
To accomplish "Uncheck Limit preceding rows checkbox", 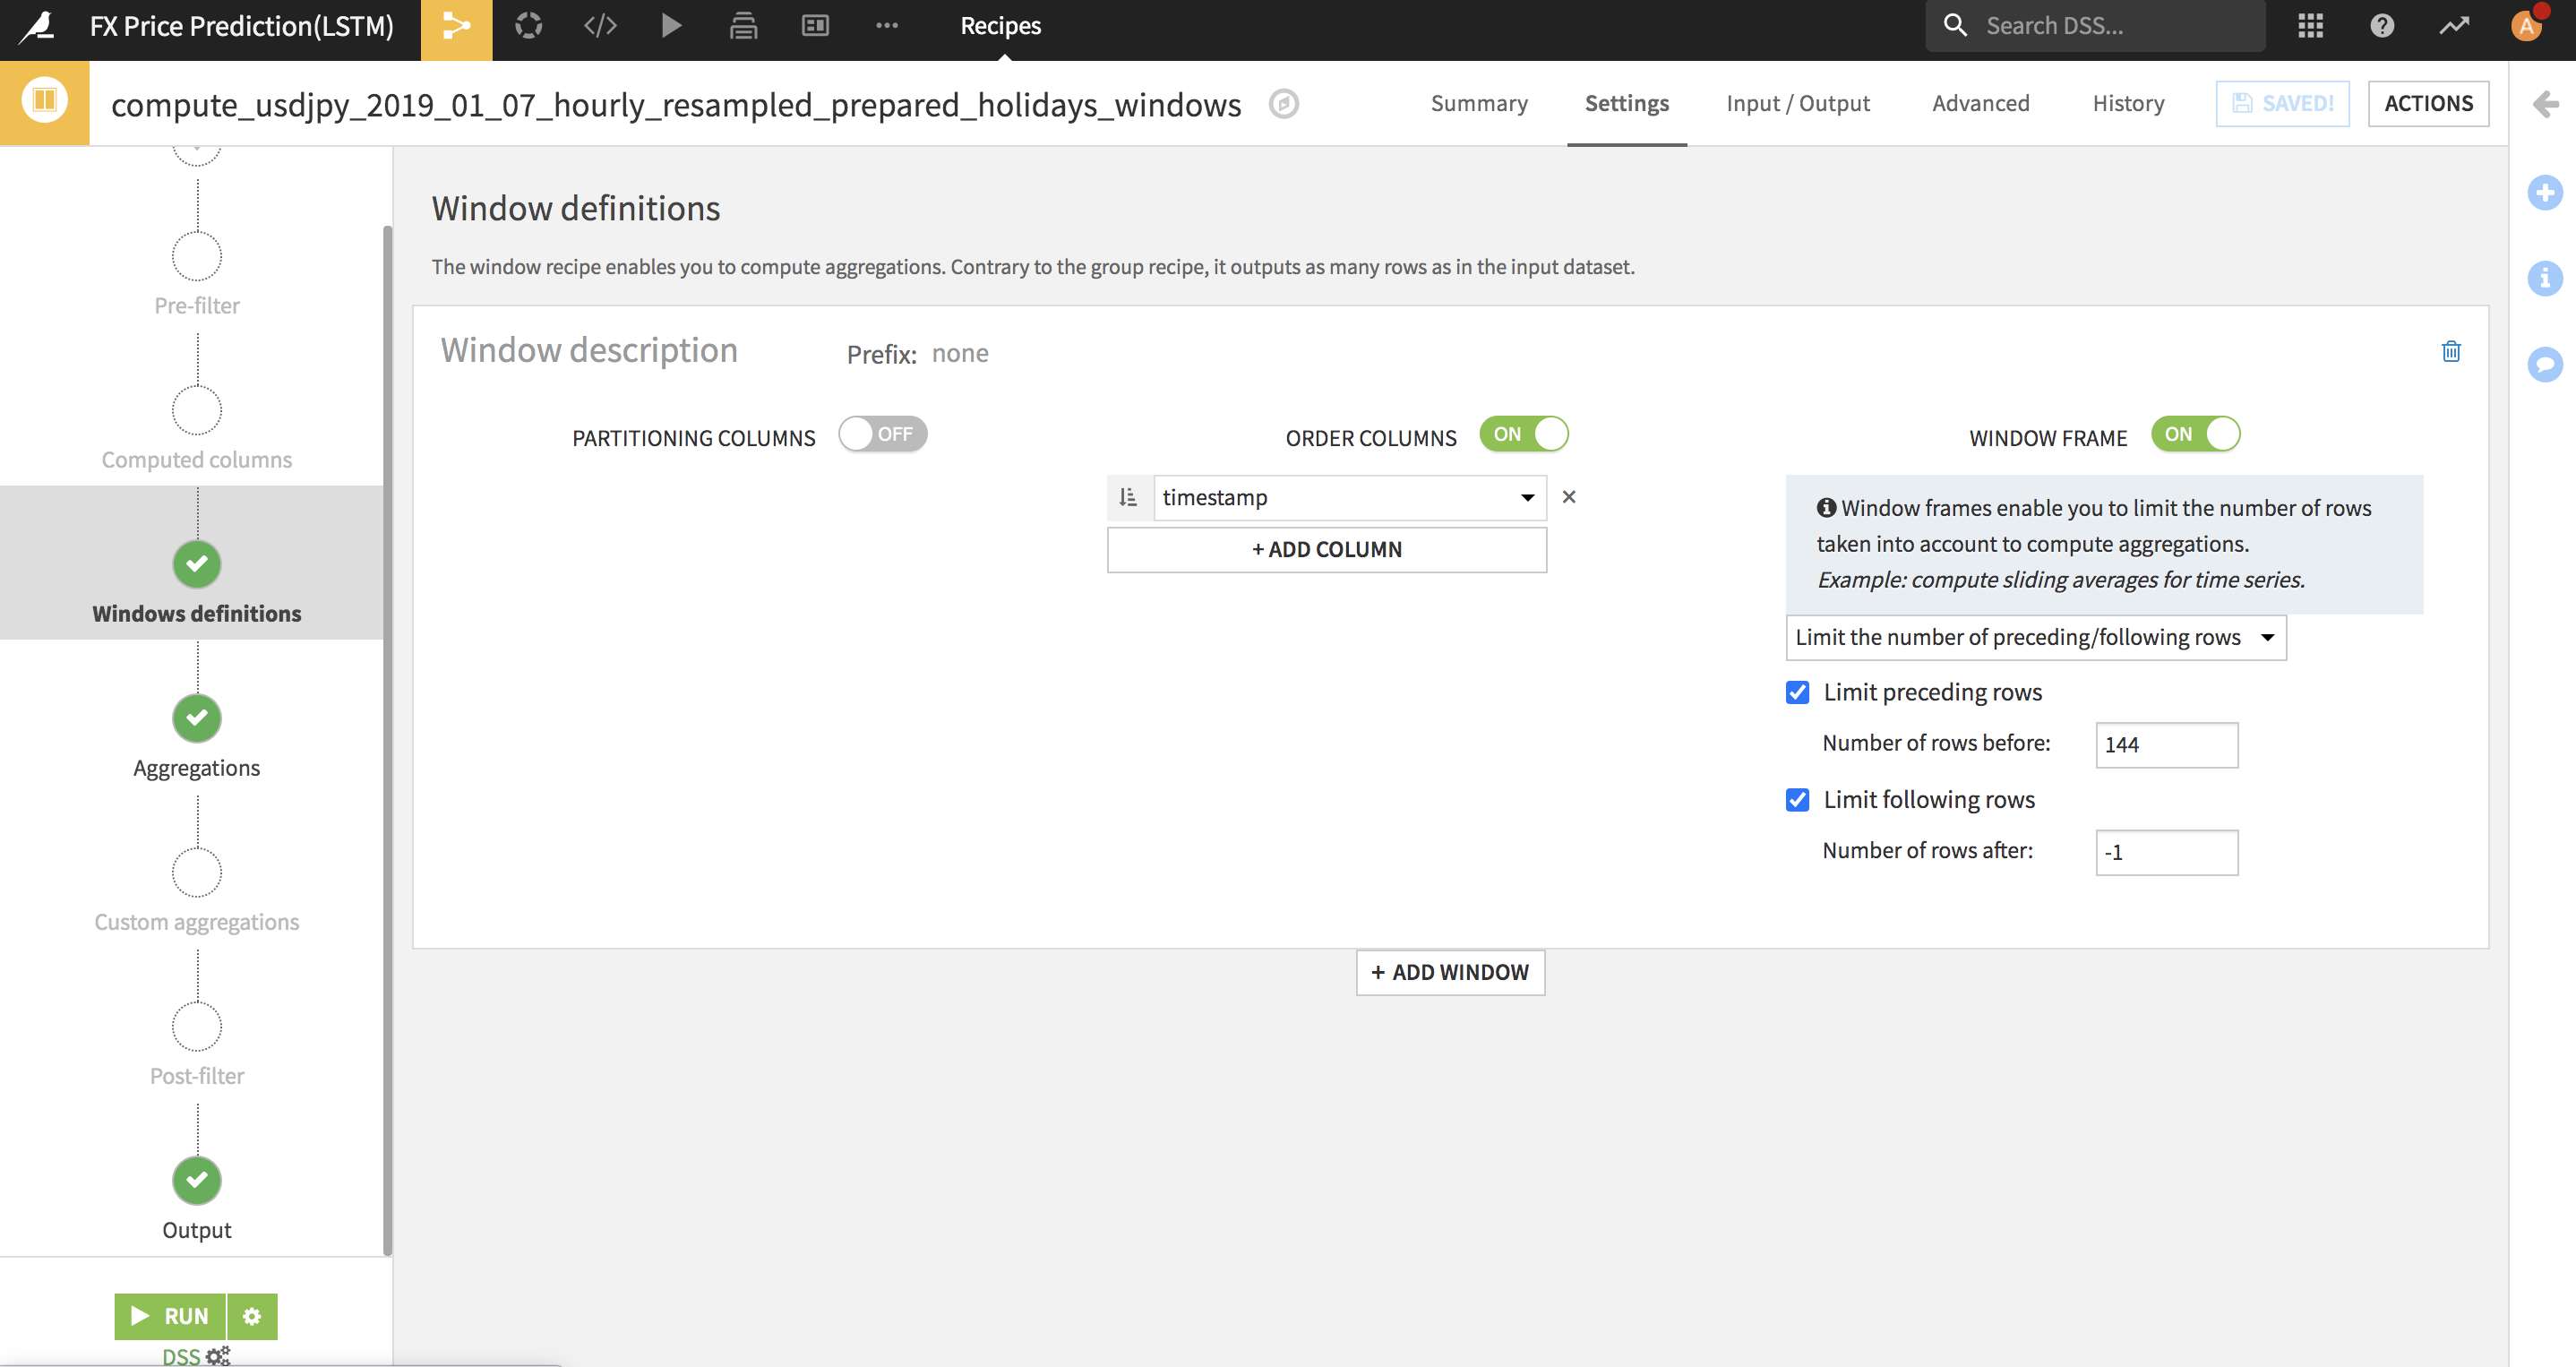I will [1797, 692].
